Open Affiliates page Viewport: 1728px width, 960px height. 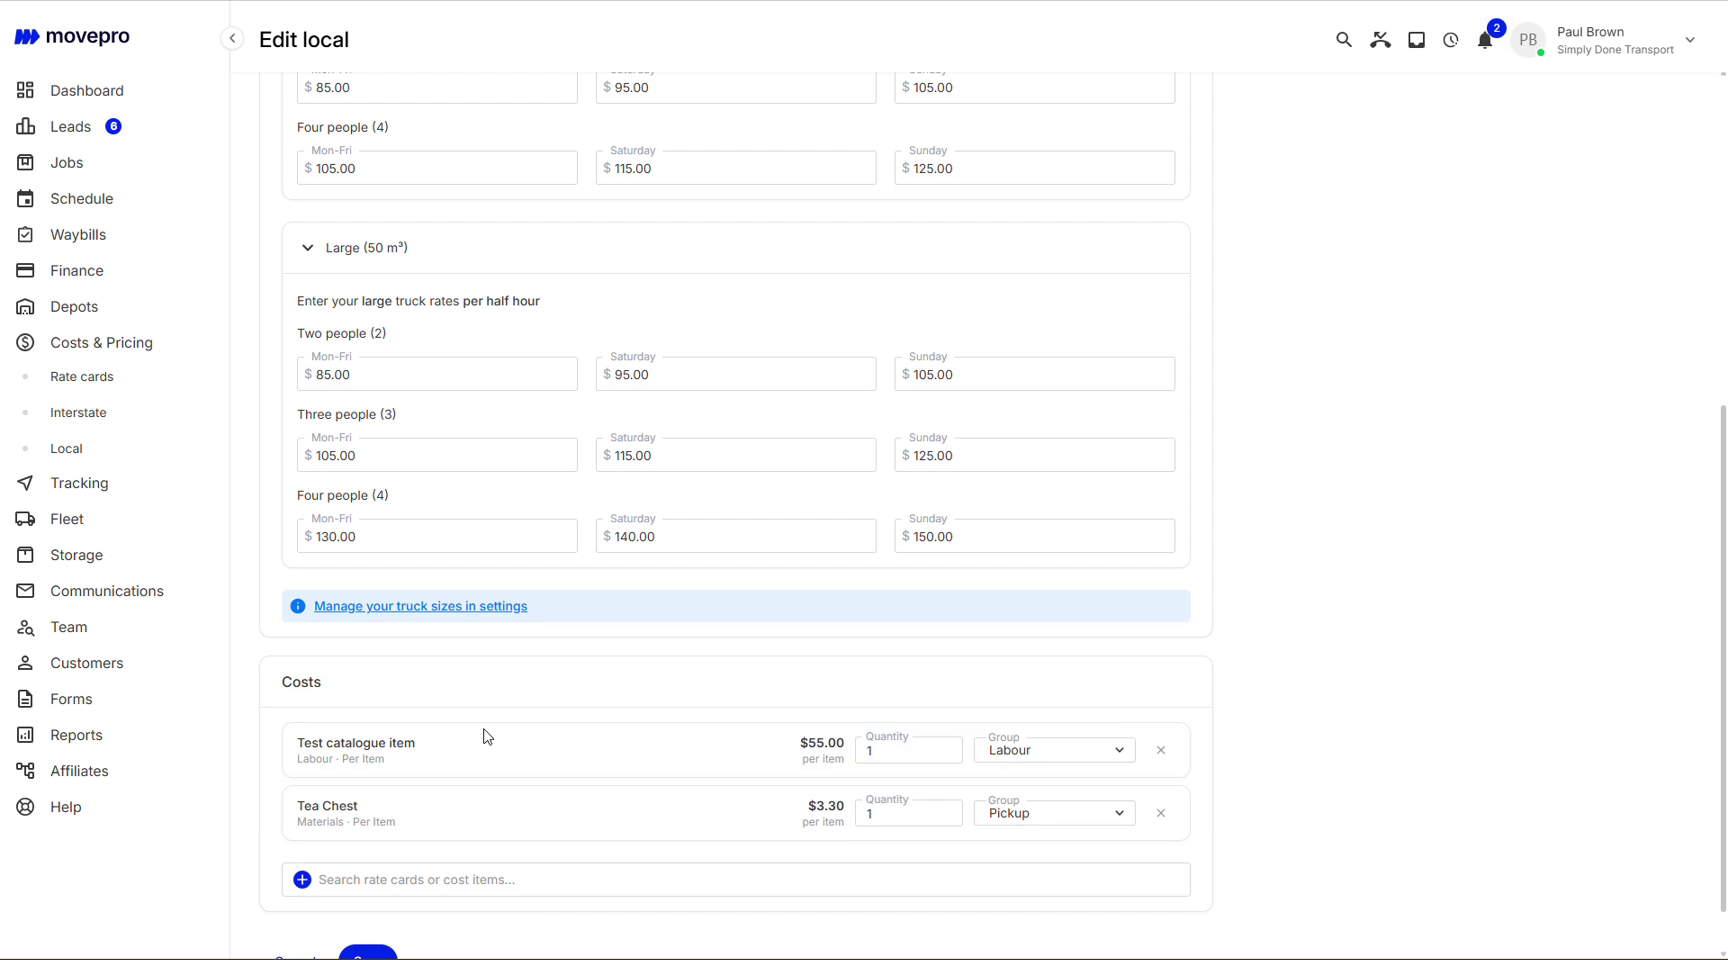[x=79, y=771]
